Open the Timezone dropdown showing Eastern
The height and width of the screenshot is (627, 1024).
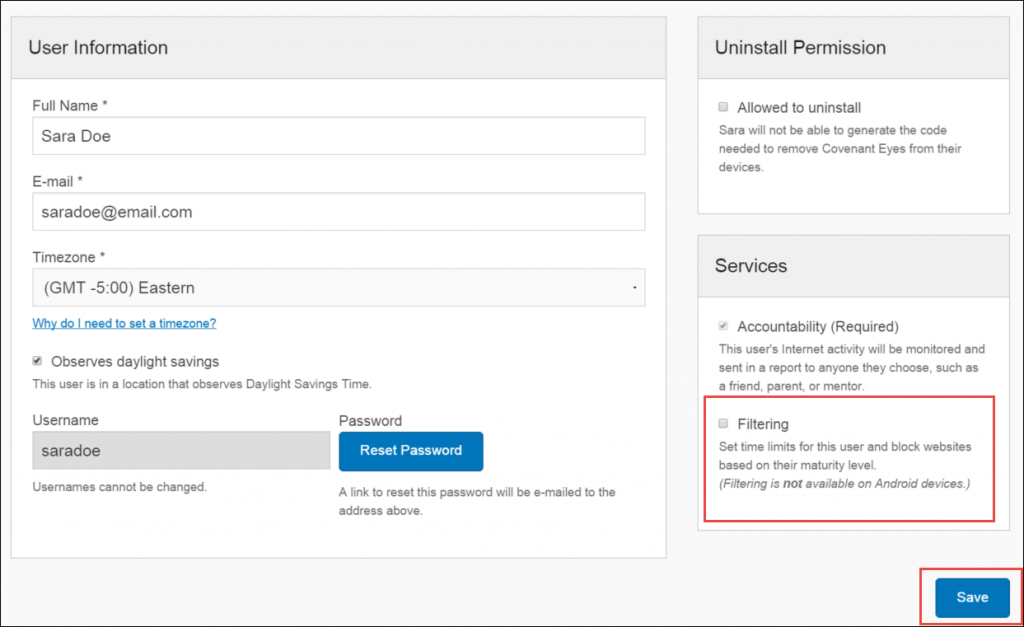pos(338,287)
